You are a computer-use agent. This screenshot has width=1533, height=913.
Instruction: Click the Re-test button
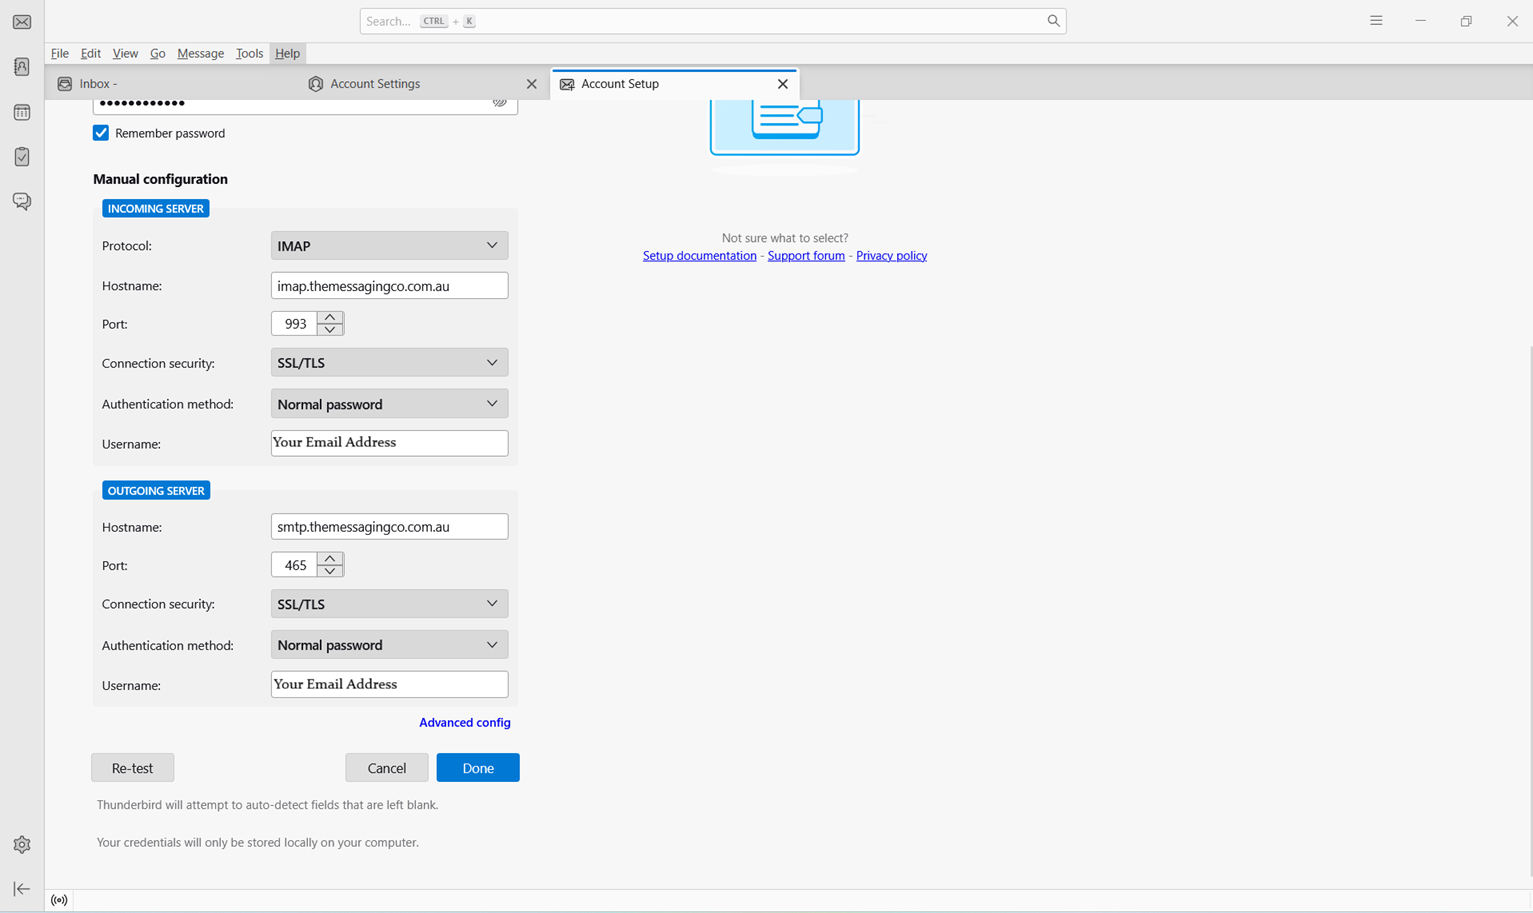(x=133, y=768)
